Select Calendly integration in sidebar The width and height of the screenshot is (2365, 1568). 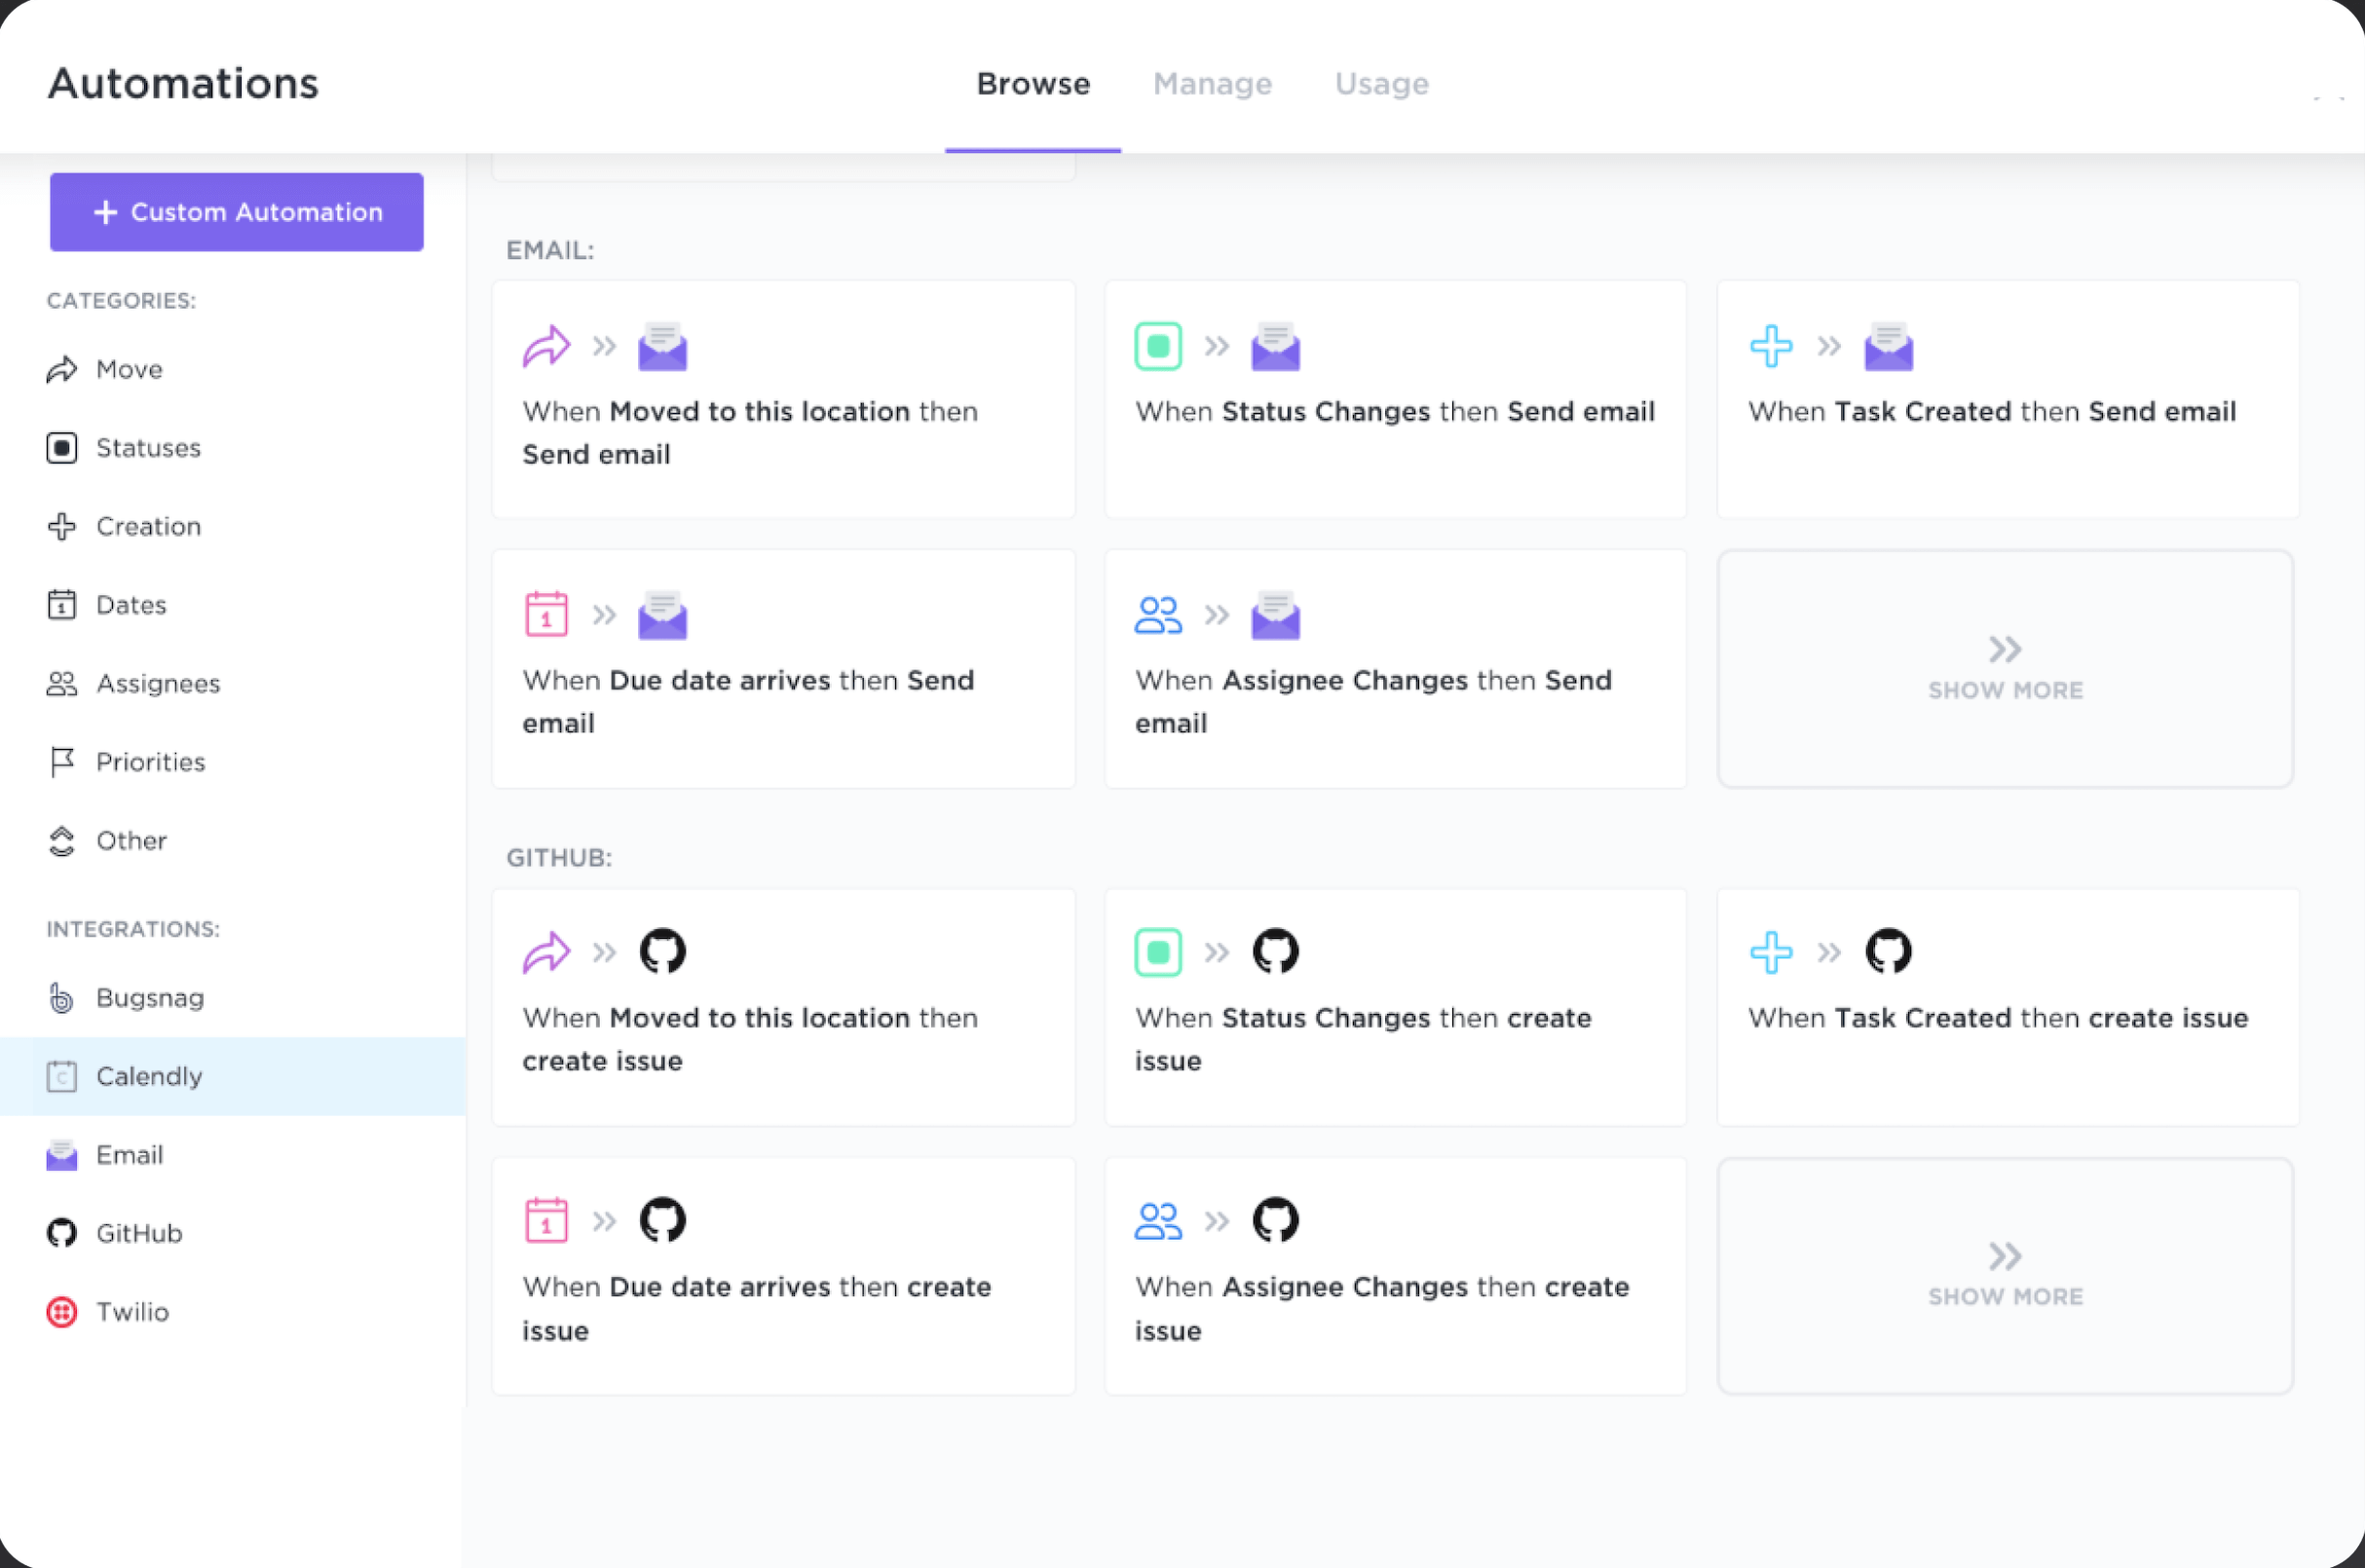(x=149, y=1074)
